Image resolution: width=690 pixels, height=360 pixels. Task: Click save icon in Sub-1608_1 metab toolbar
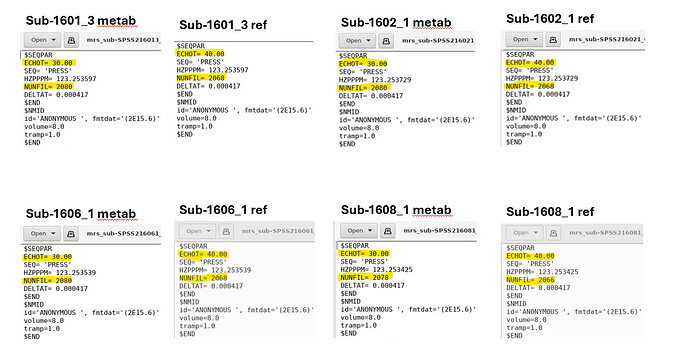pyautogui.click(x=388, y=231)
